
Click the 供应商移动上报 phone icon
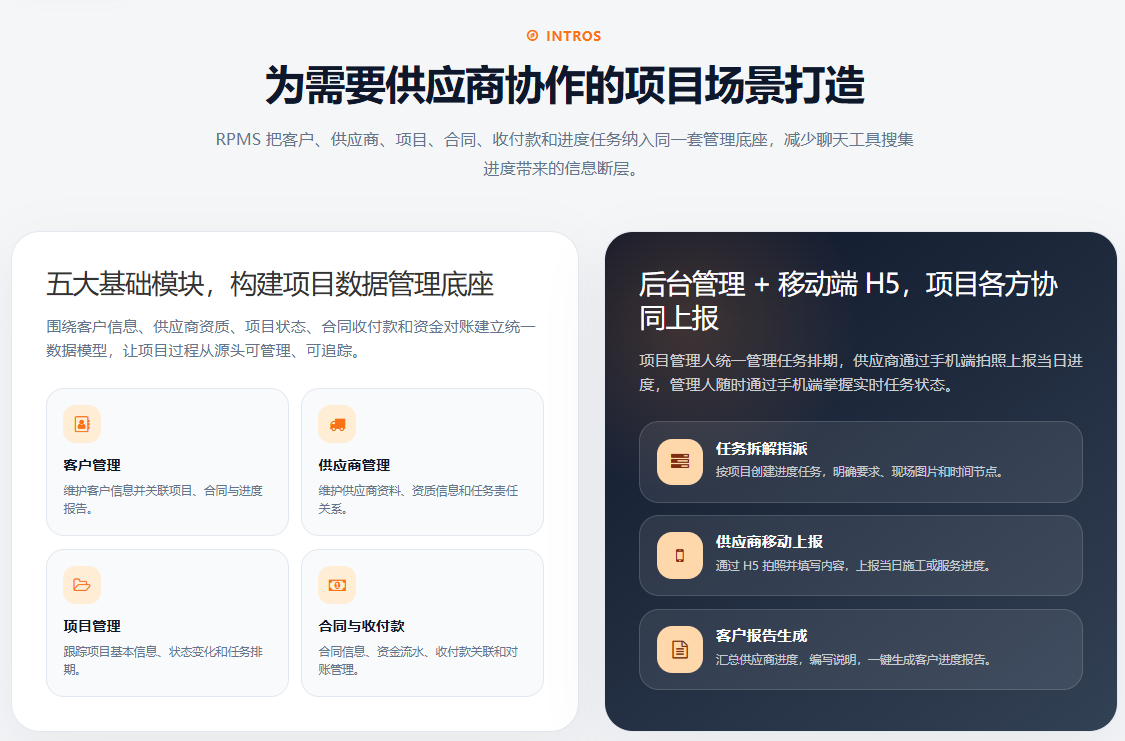679,555
